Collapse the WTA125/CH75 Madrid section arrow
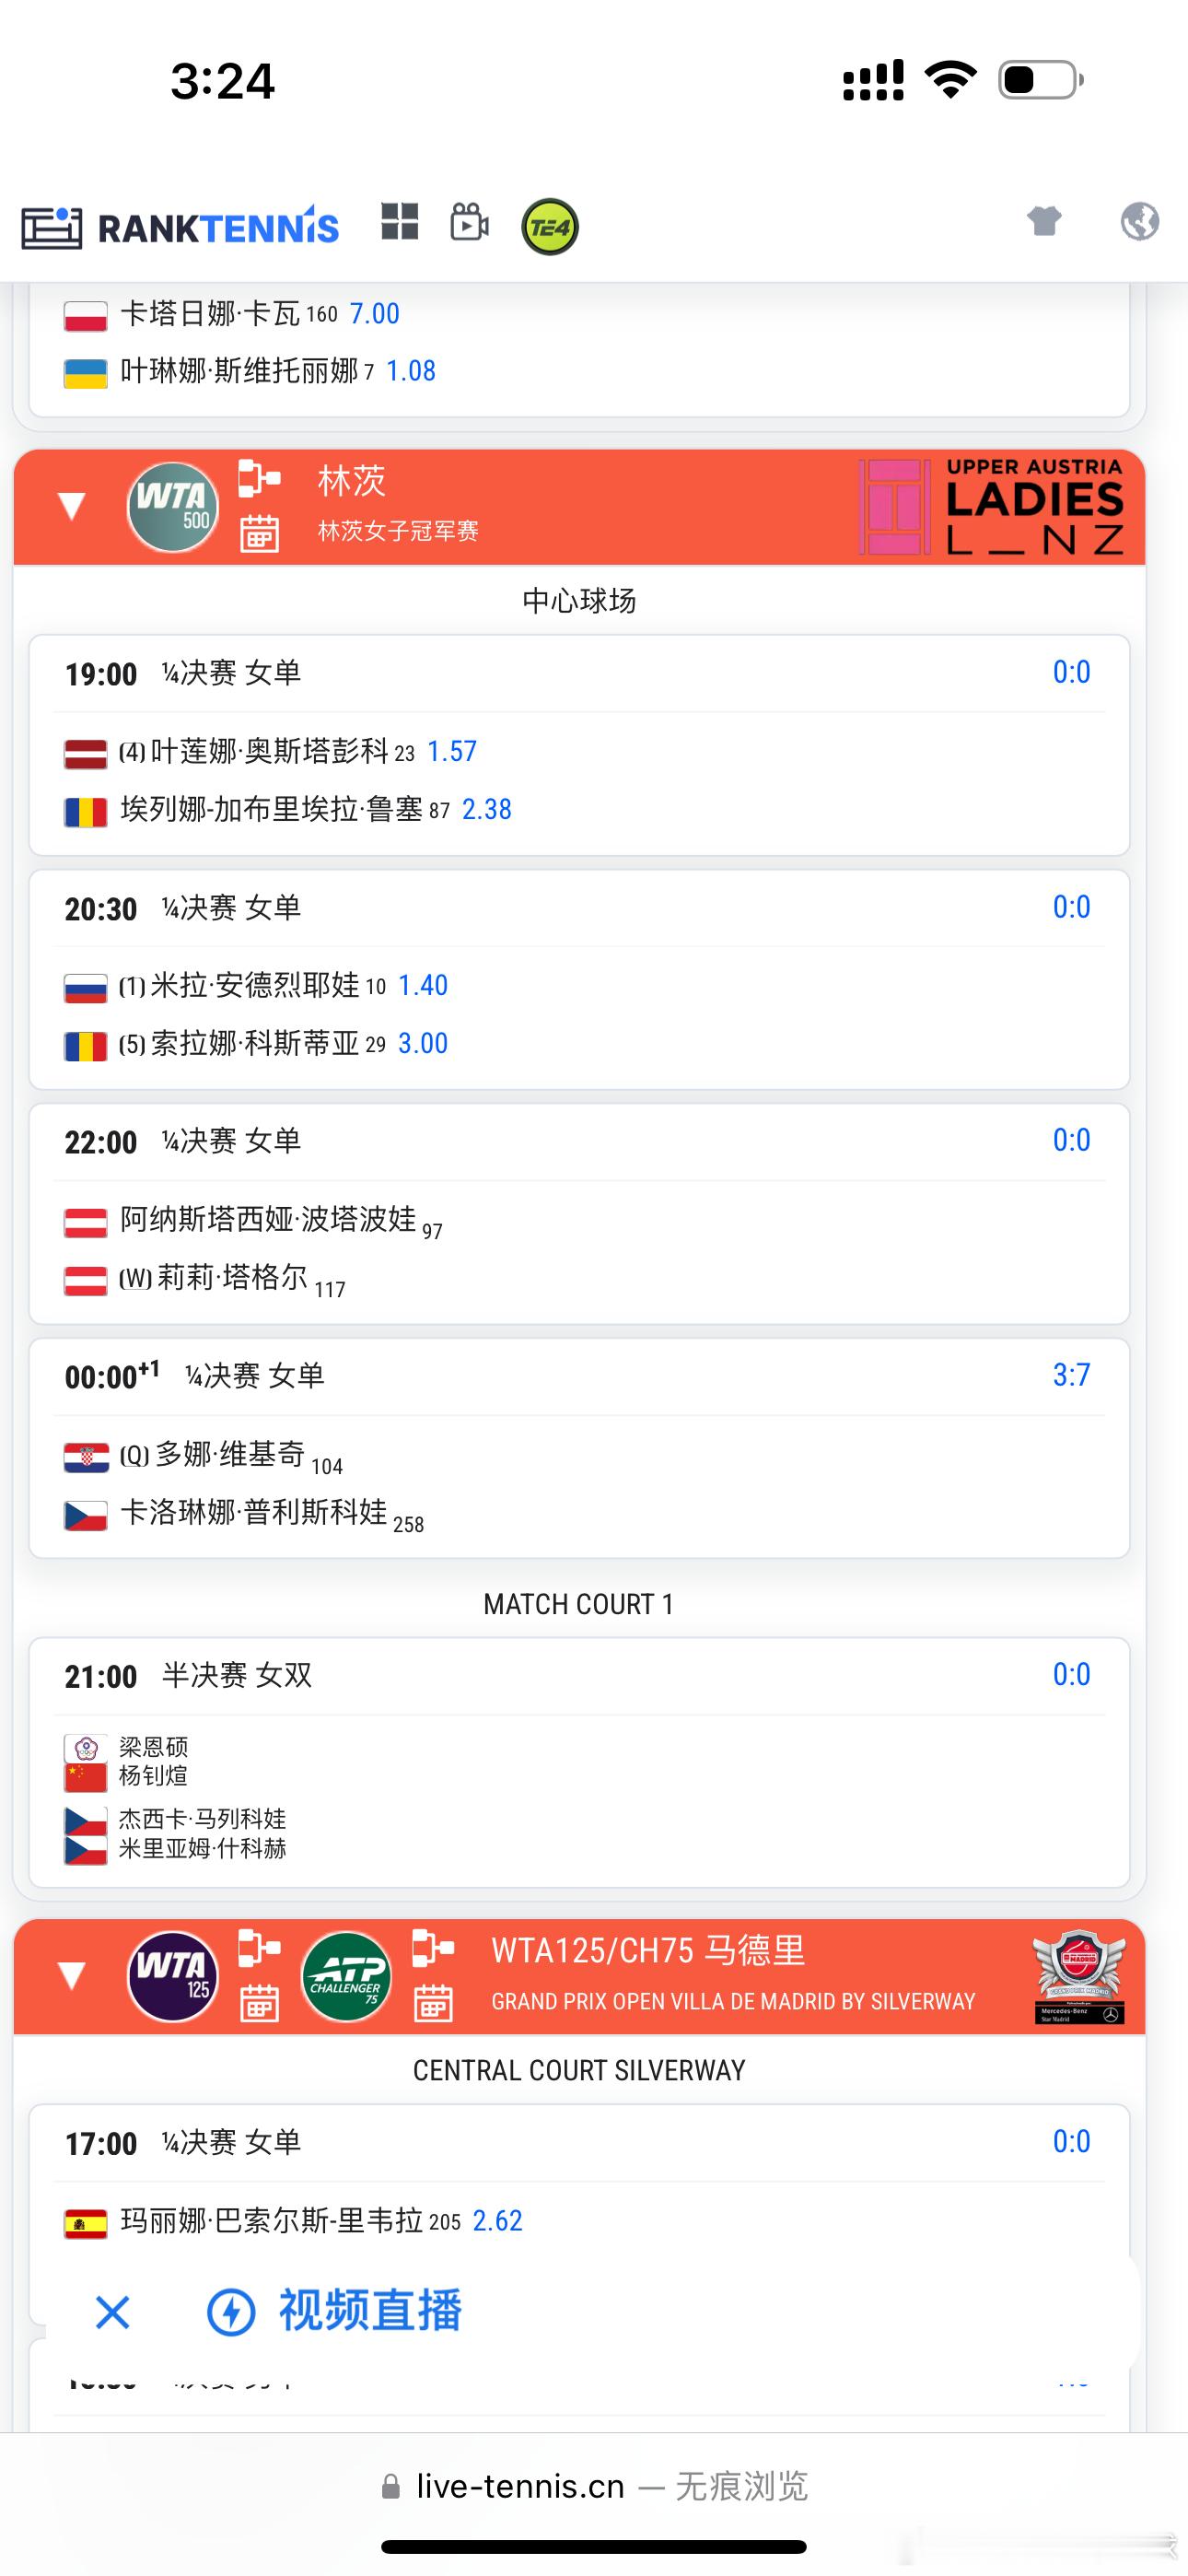 71,1975
